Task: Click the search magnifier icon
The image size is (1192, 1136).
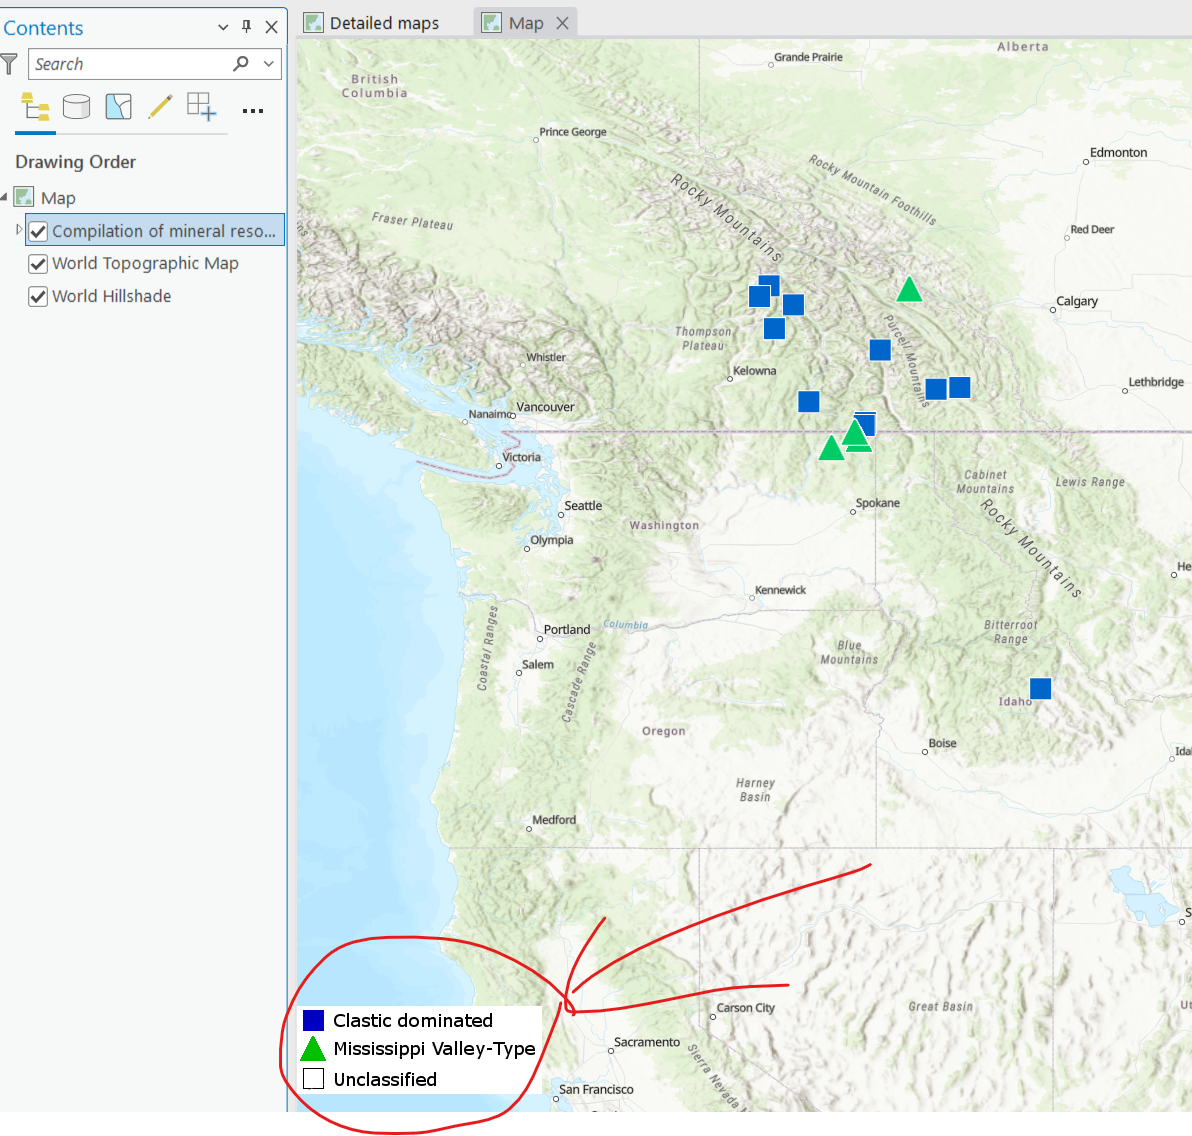Action: click(241, 63)
